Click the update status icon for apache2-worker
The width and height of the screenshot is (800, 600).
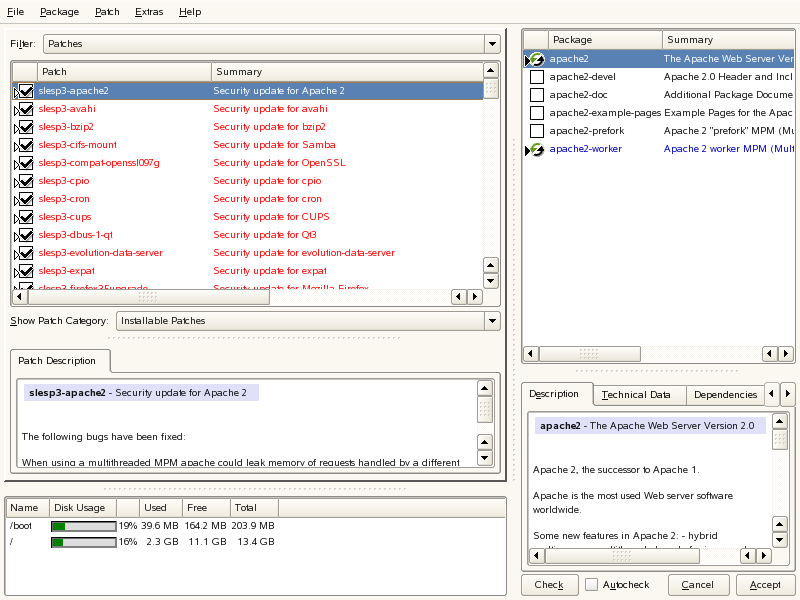click(537, 149)
